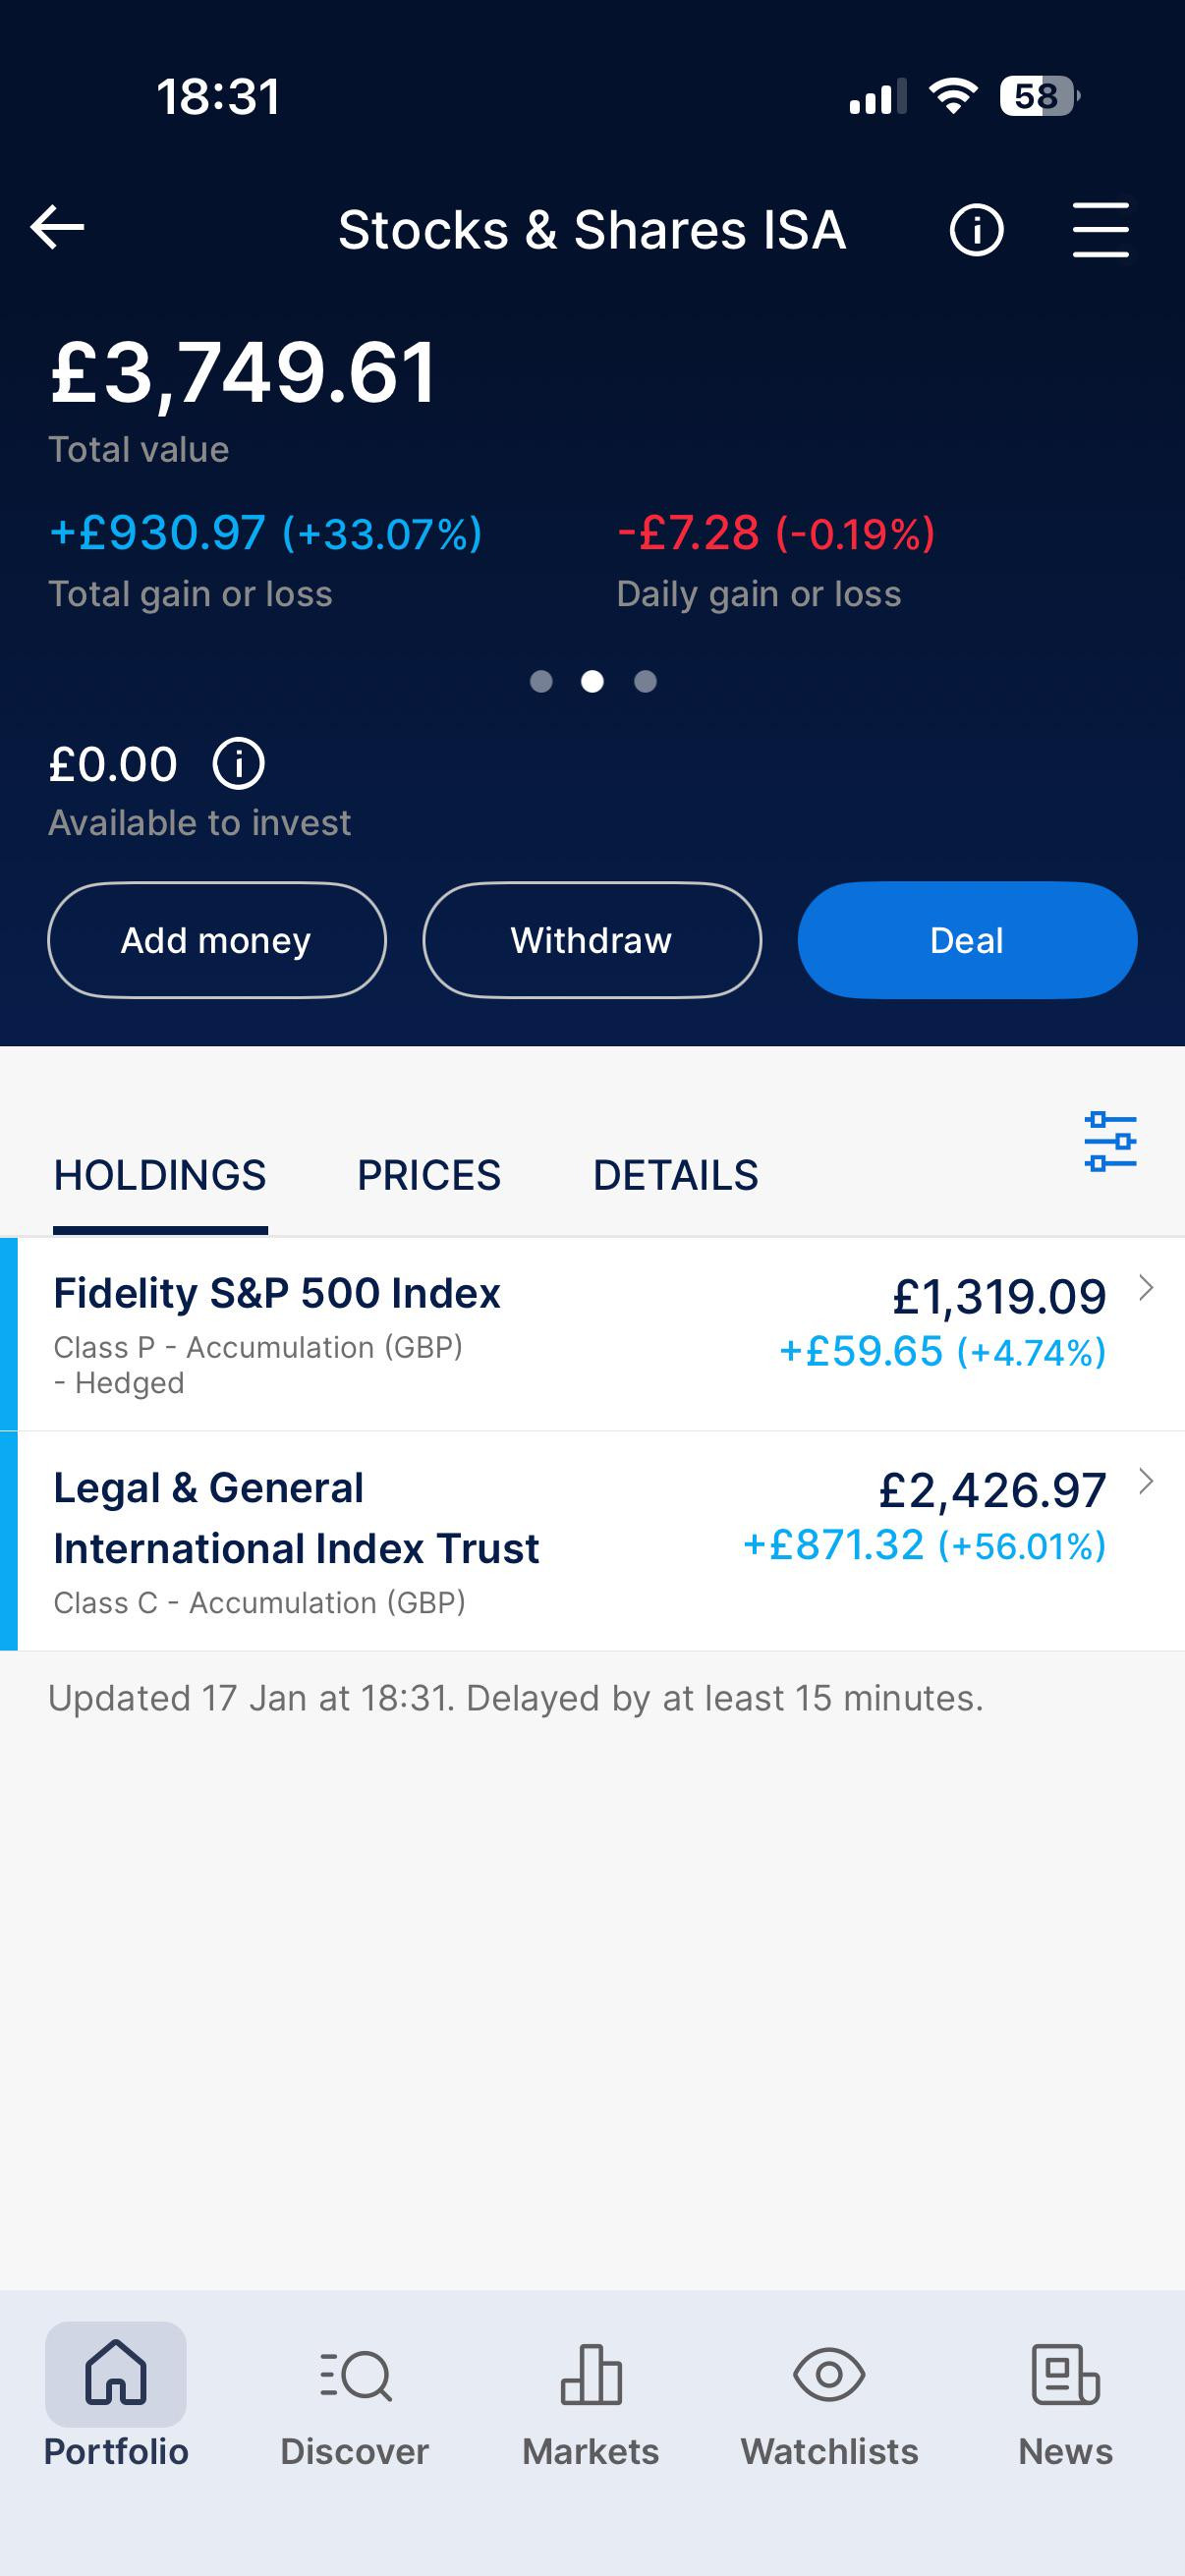Open the ISA info icon in header

coord(975,230)
